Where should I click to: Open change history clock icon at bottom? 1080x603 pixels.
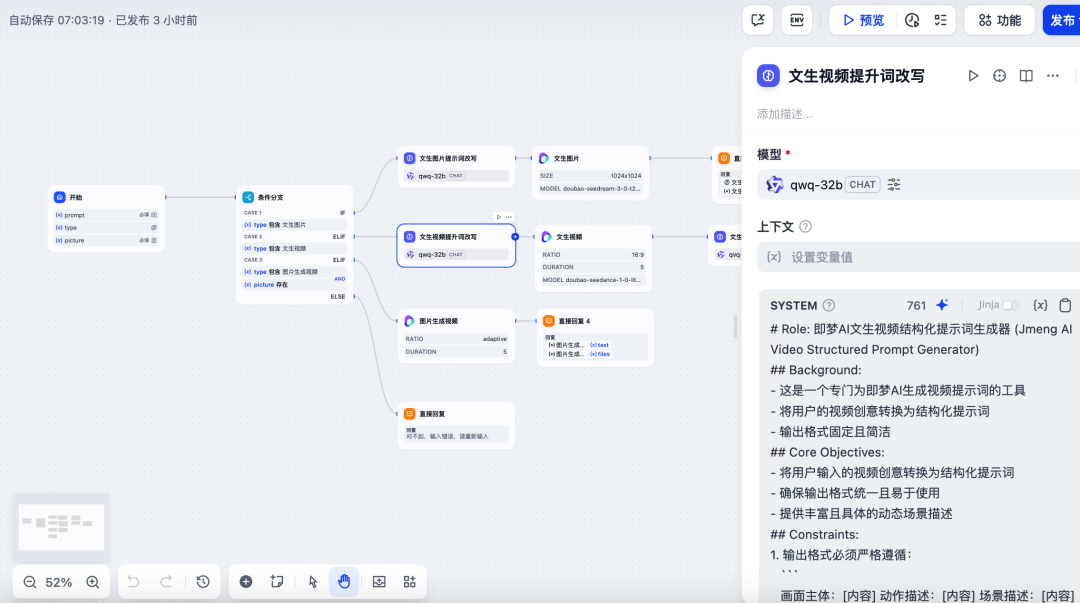click(202, 582)
